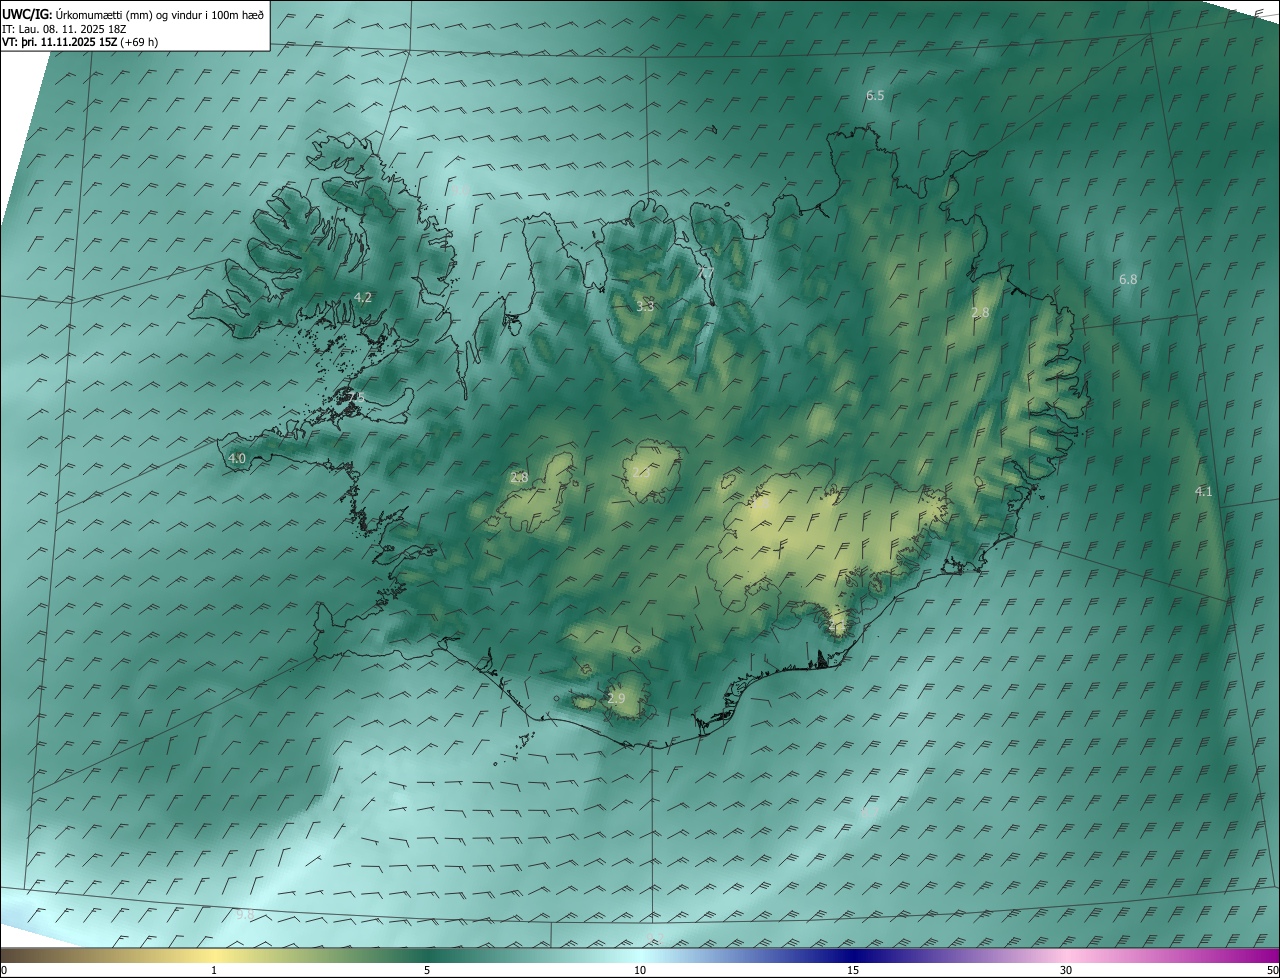This screenshot has height=978, width=1280.
Task: Click the 7.7 value label beside the northern fjord
Action: coord(706,272)
